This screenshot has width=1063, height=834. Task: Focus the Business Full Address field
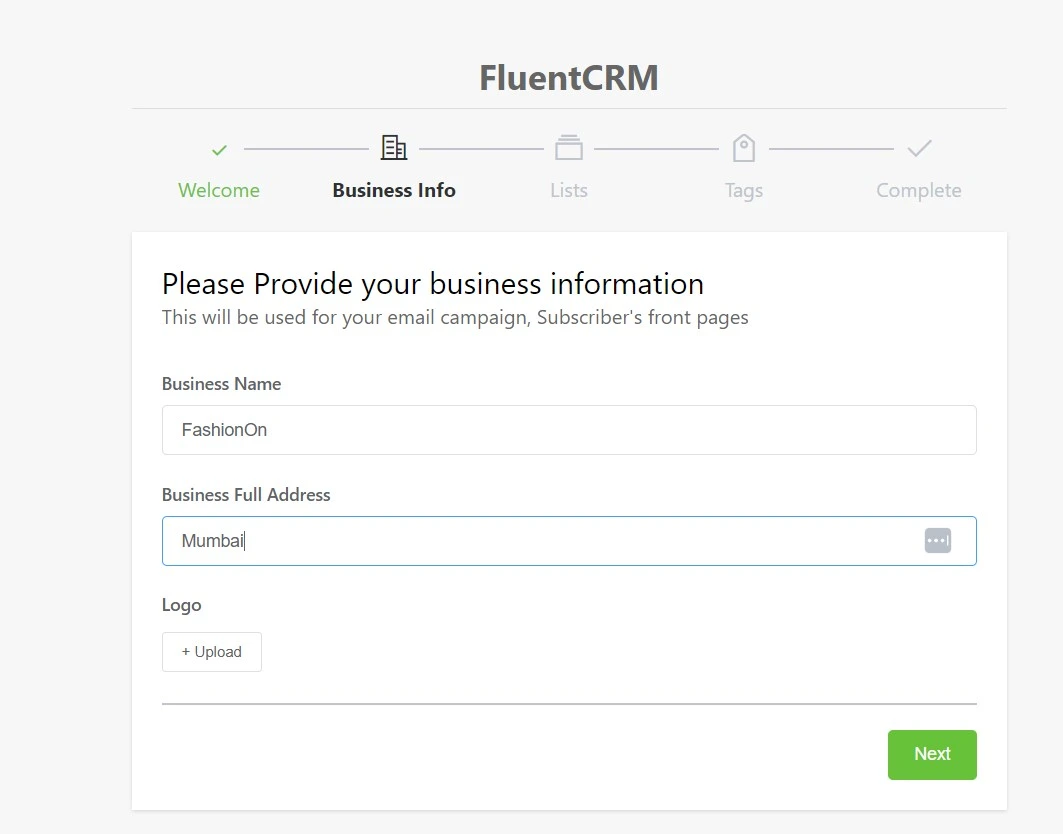(x=569, y=541)
